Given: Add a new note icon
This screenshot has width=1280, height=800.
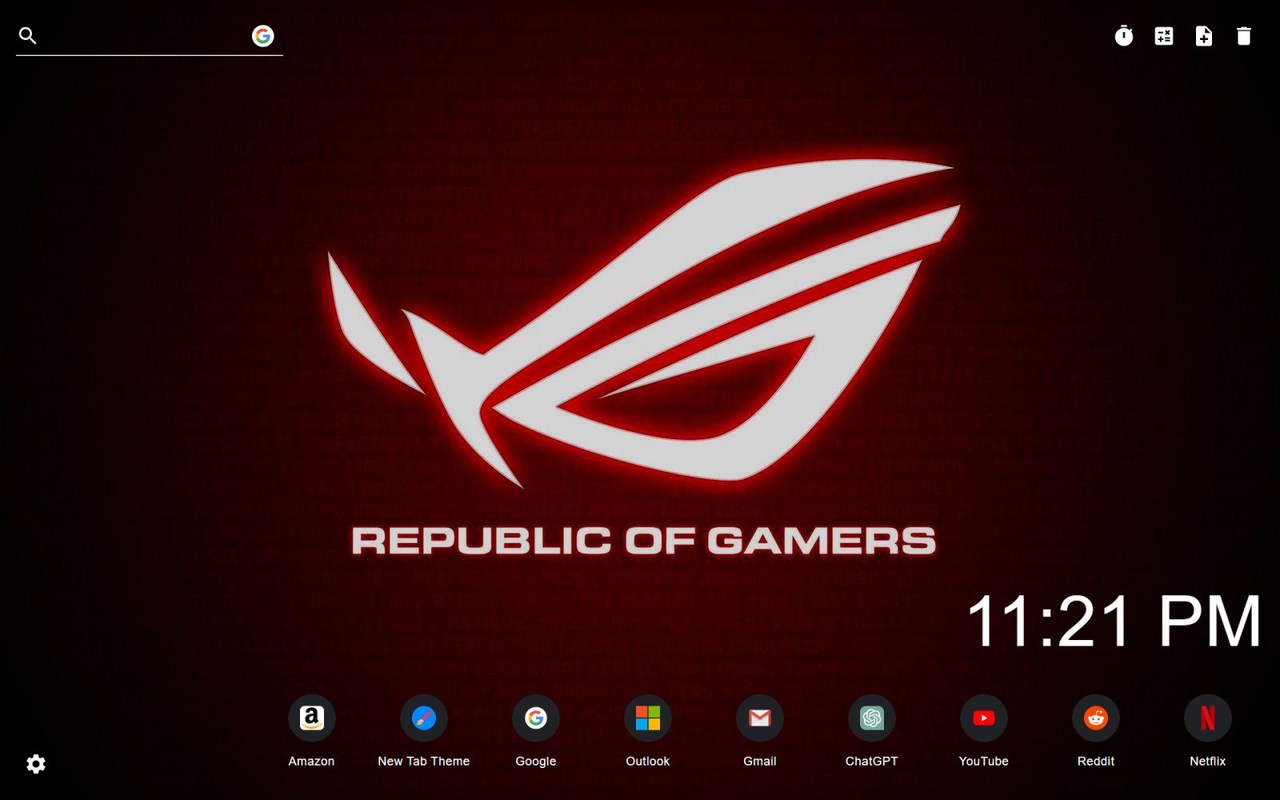Looking at the screenshot, I should point(1204,36).
